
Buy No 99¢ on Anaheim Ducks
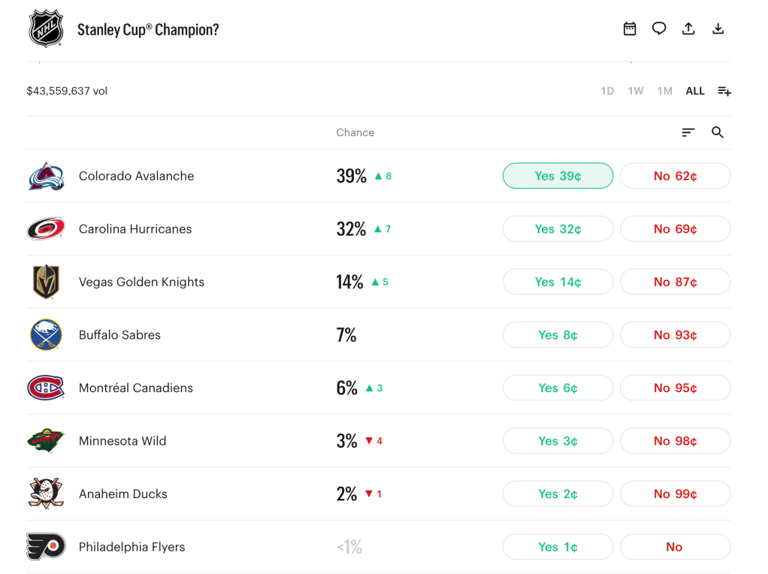(x=675, y=494)
